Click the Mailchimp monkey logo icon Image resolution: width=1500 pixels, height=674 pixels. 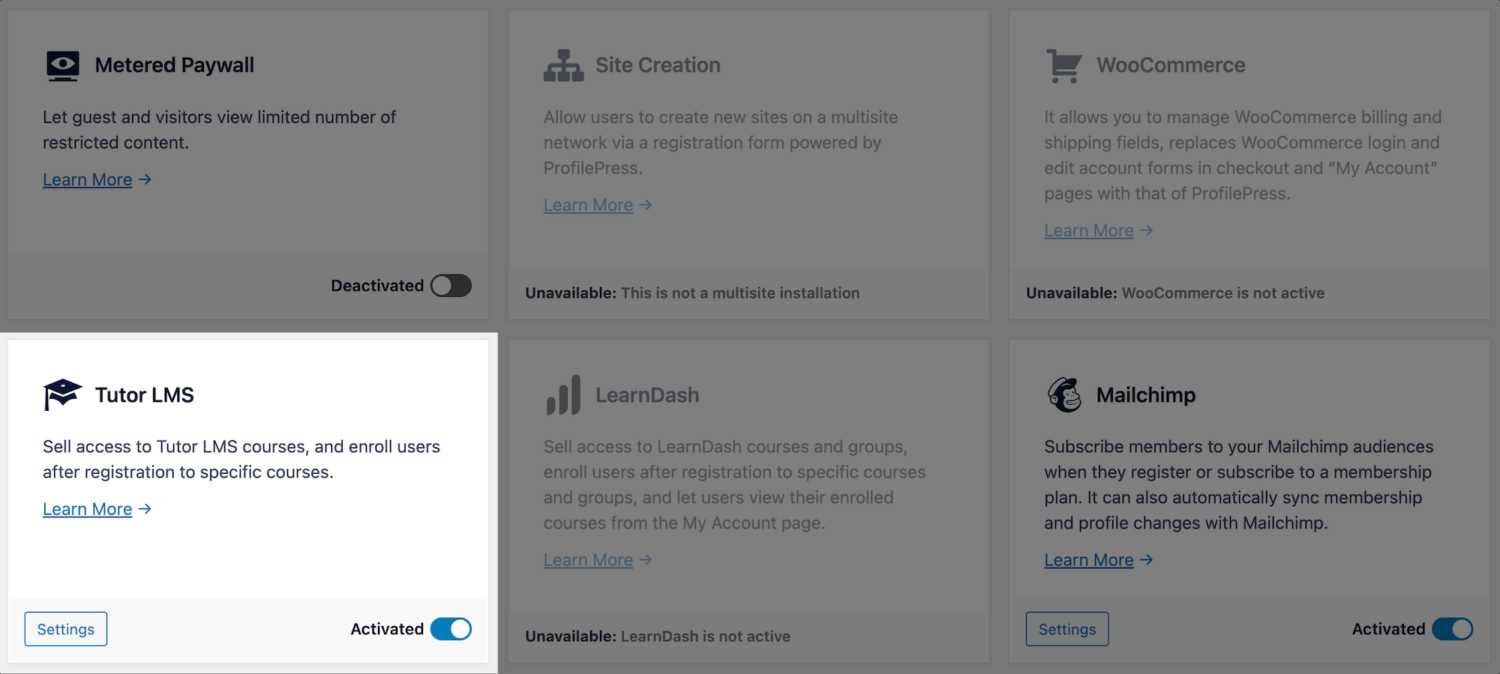pyautogui.click(x=1064, y=395)
